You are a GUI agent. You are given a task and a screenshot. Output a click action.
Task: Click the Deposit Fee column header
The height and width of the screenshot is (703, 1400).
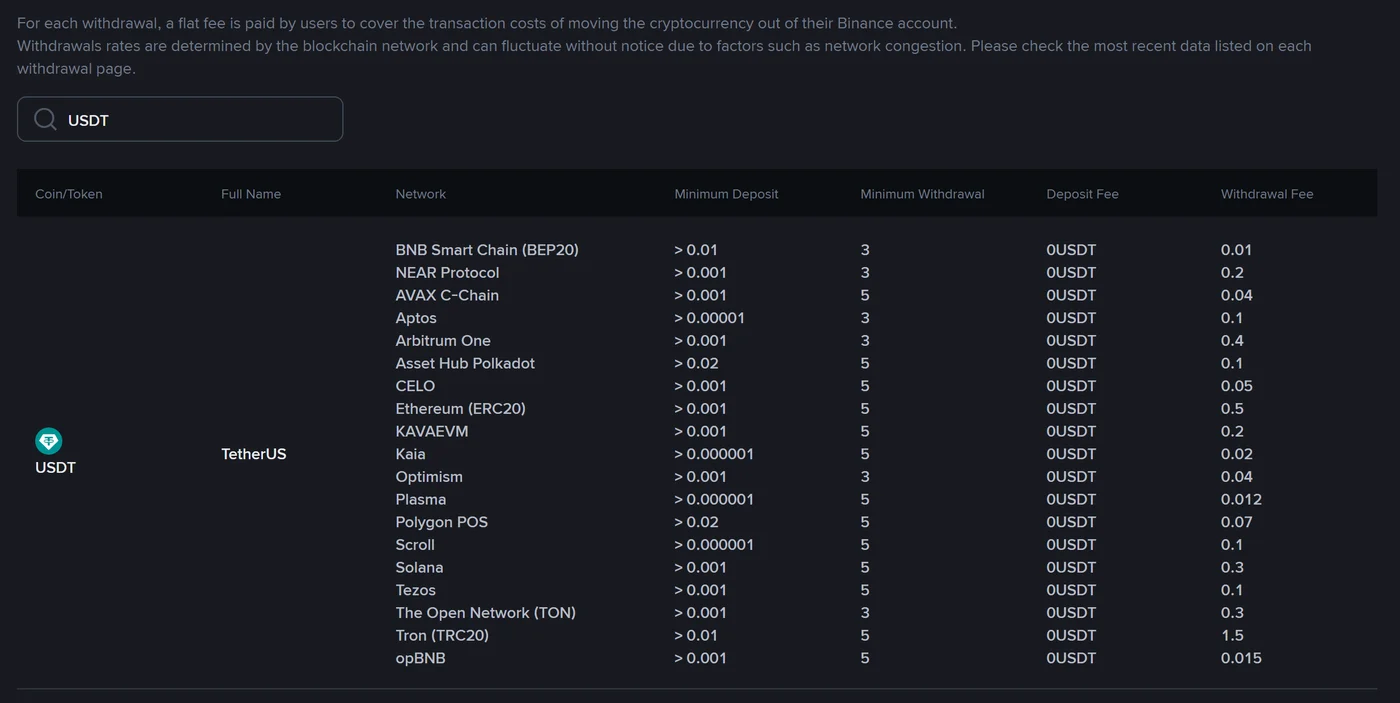click(1082, 194)
